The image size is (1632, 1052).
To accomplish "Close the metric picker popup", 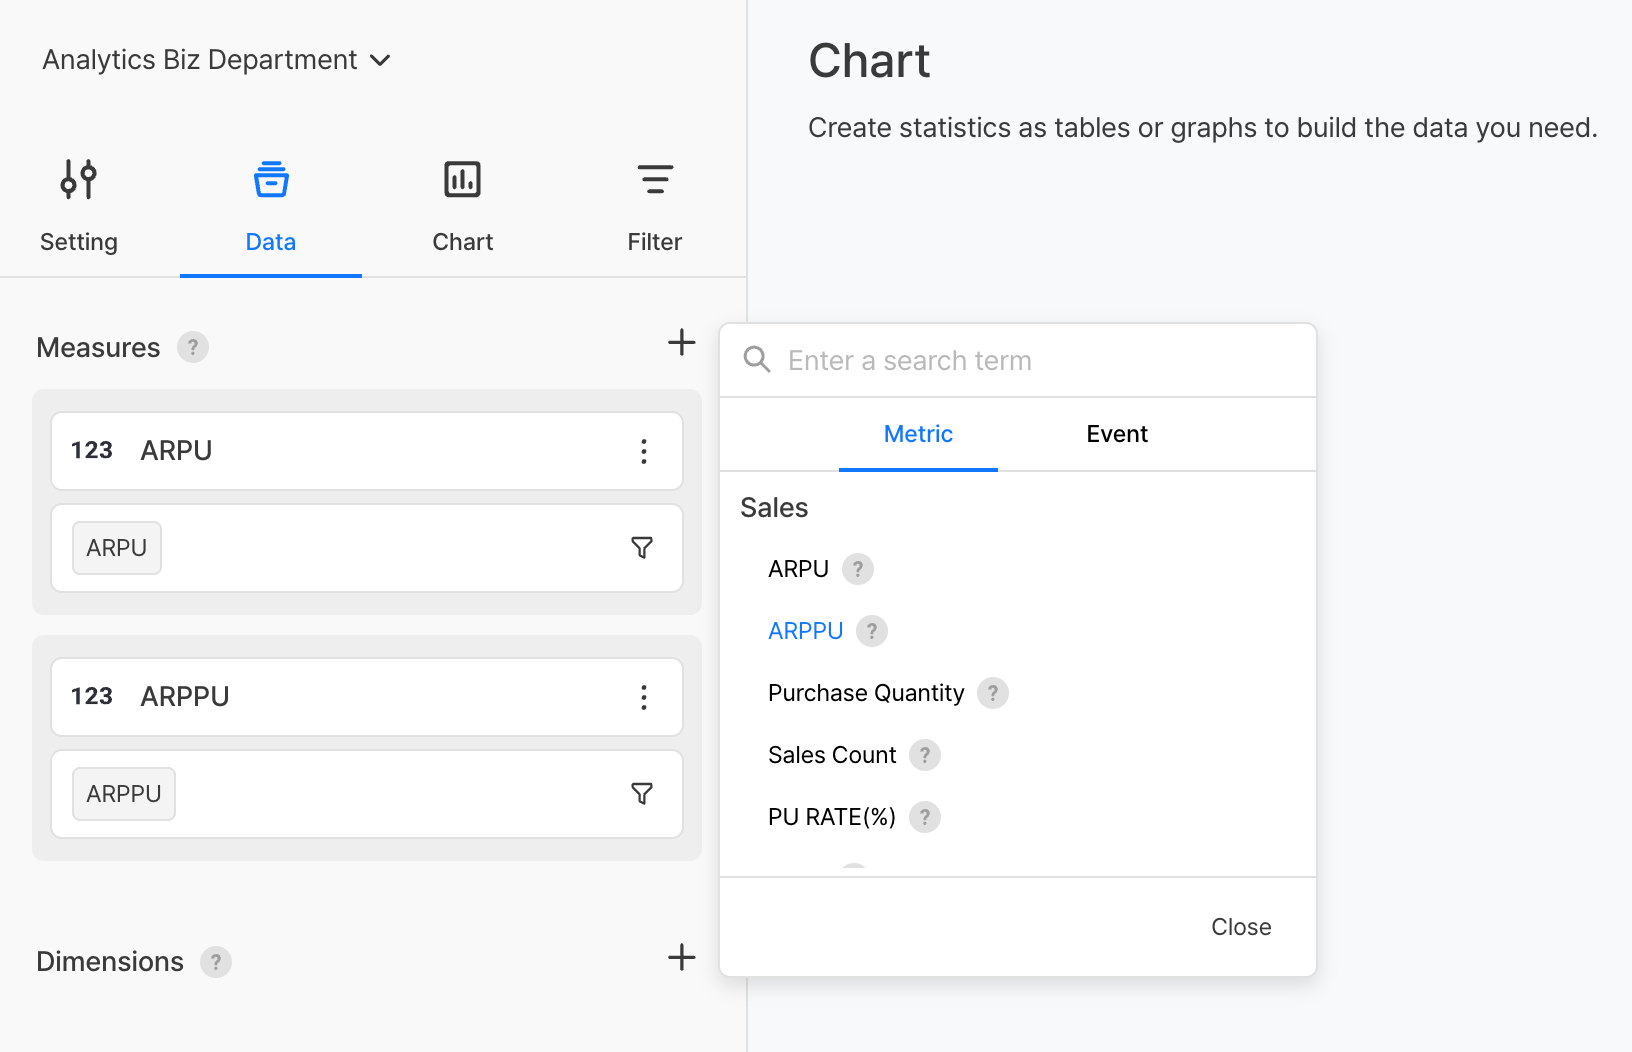I will (1240, 927).
